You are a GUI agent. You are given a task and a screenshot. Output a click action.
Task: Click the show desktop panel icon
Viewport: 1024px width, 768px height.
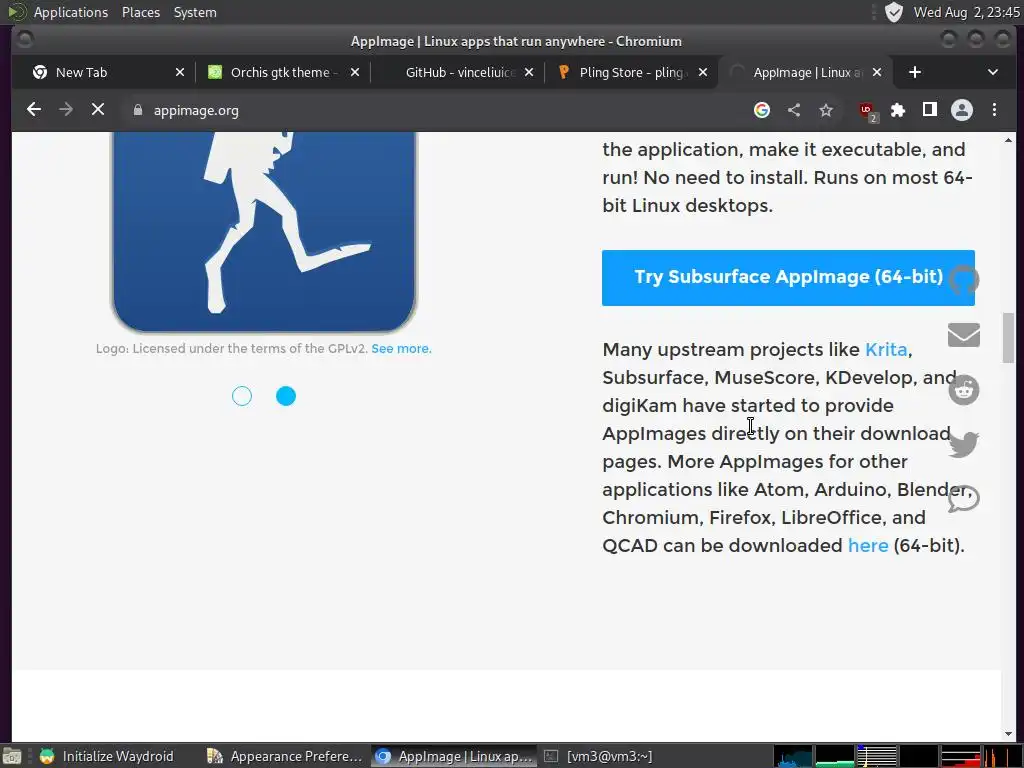click(12, 756)
